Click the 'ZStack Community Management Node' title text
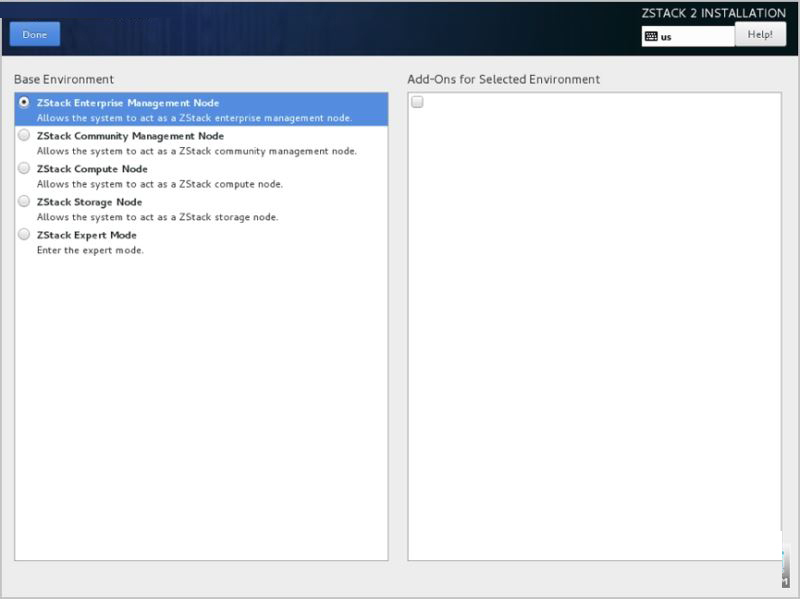 [130, 136]
